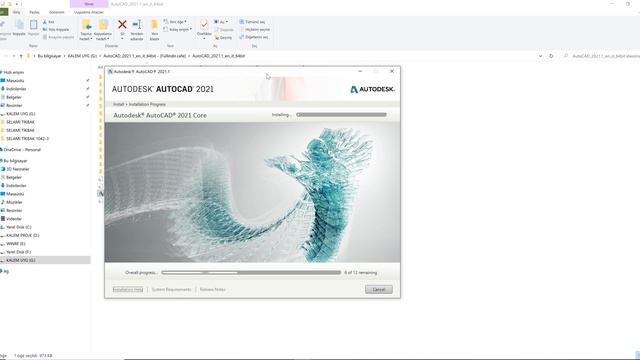640x360 pixels.
Task: Open the Aç dropdown in ribbon
Action: [221, 22]
